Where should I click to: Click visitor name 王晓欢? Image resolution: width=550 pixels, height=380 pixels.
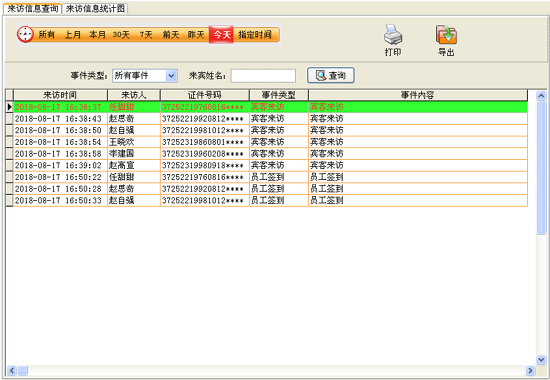point(121,142)
